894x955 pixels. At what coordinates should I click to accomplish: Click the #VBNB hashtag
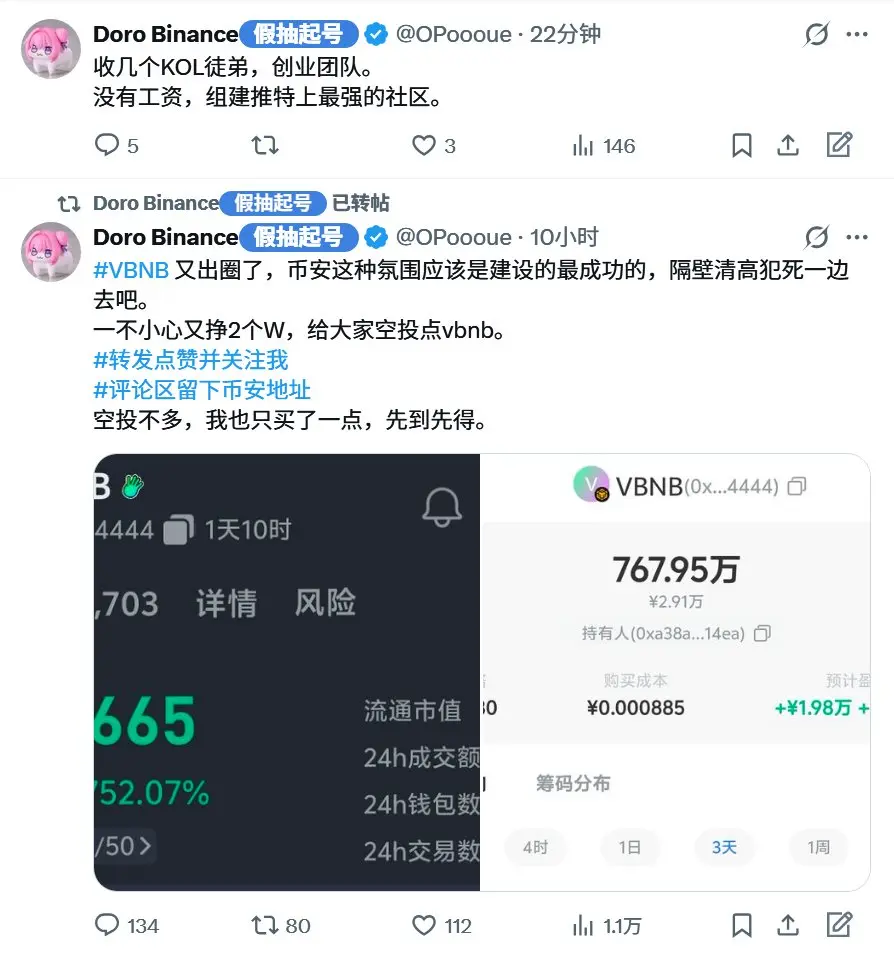click(x=131, y=270)
